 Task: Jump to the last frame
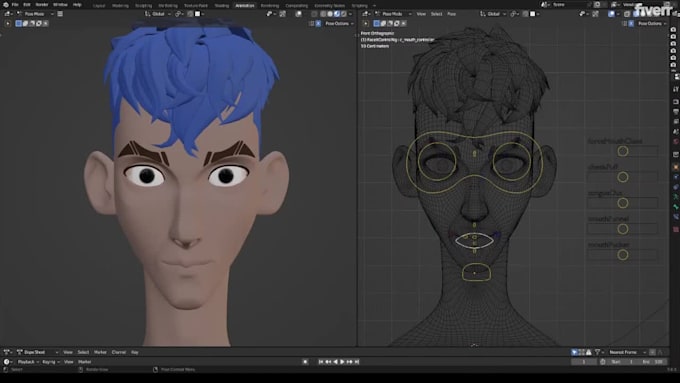click(x=357, y=362)
